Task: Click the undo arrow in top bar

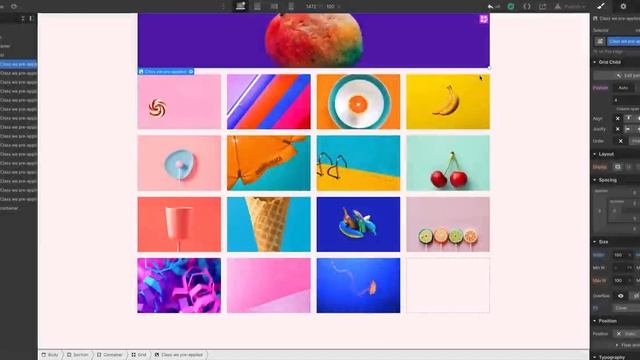Action: pos(491,7)
